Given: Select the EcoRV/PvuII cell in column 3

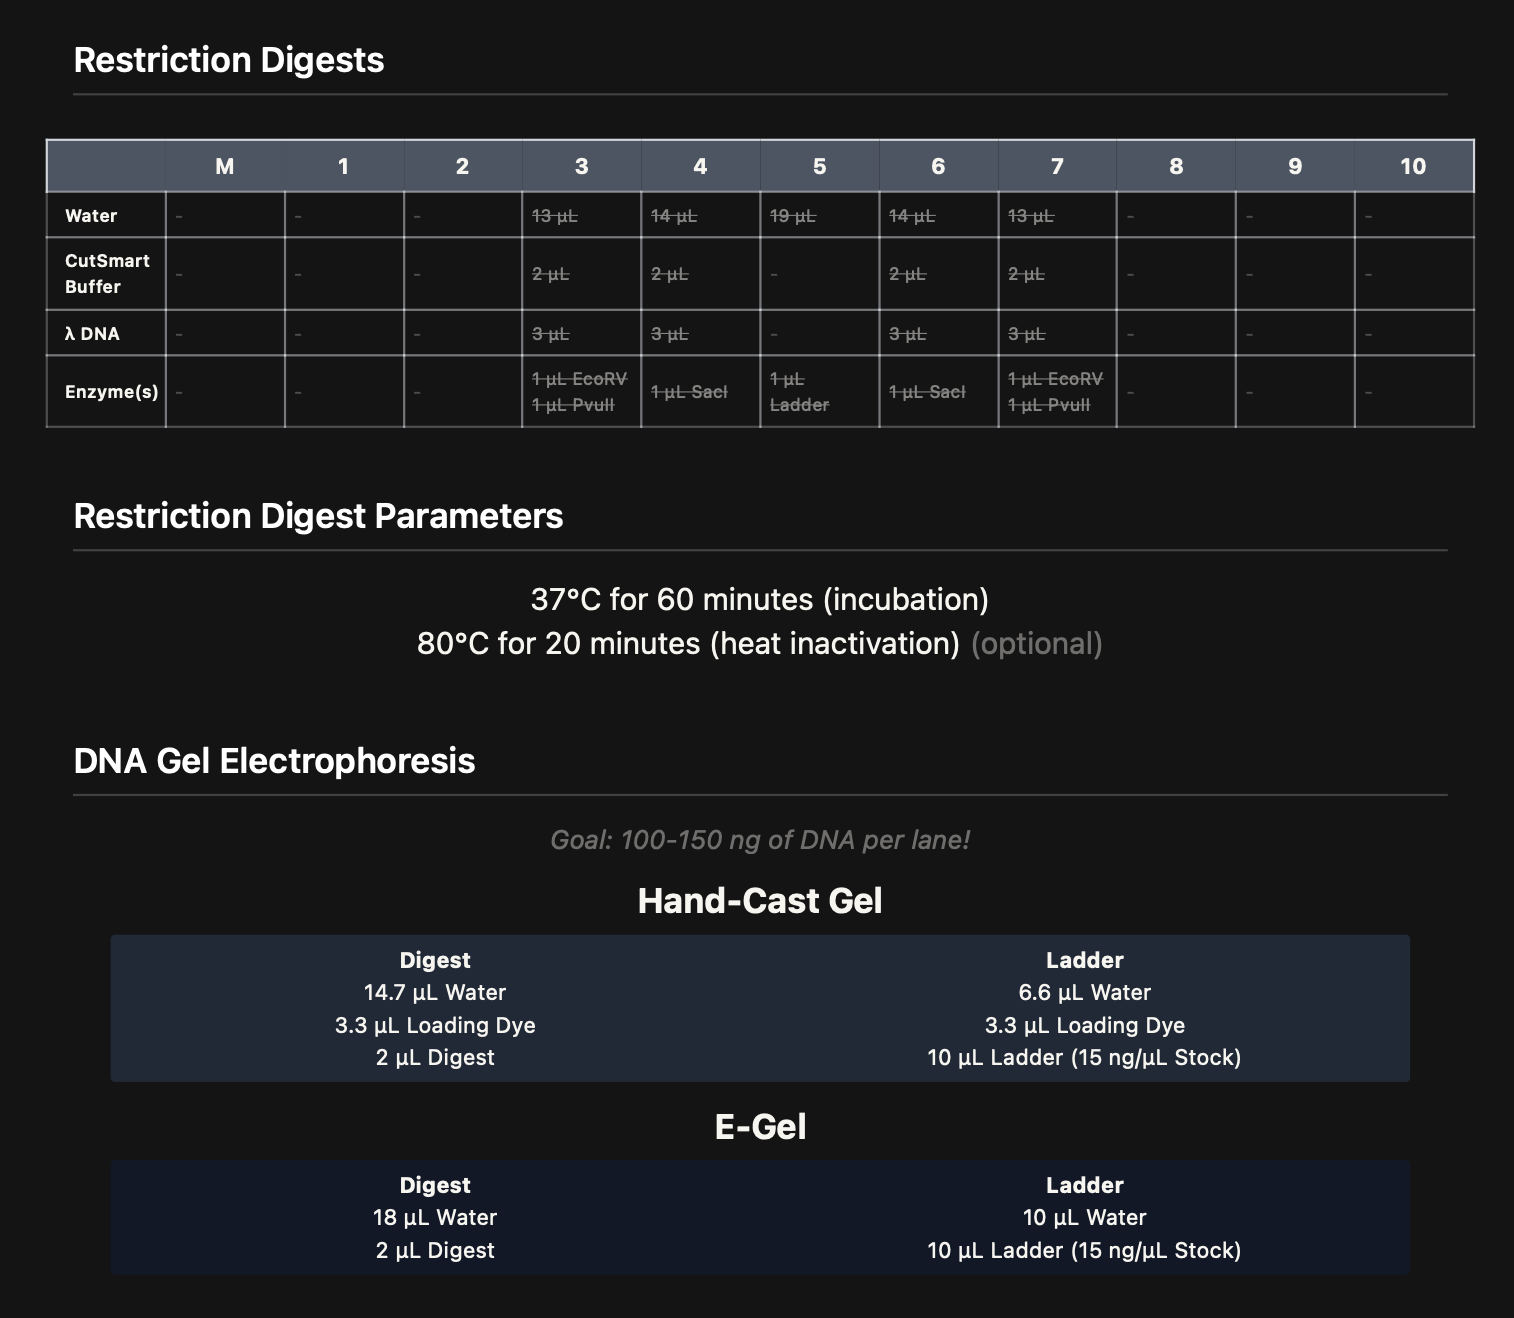Looking at the screenshot, I should point(580,392).
